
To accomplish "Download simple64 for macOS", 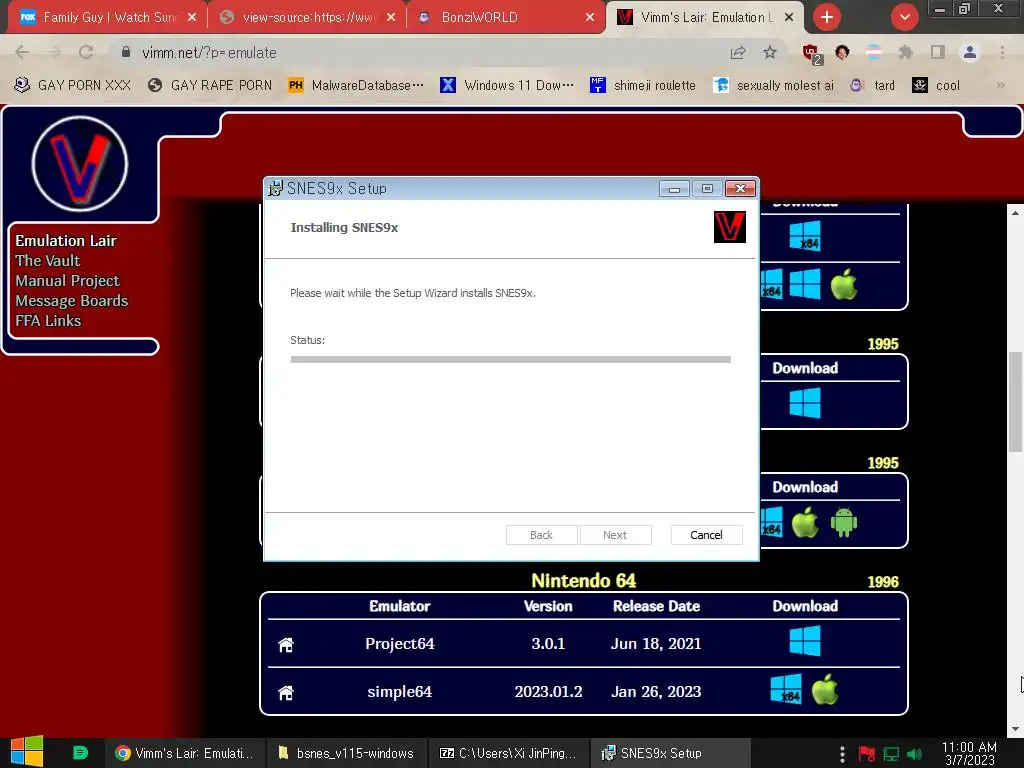I will coord(825,690).
